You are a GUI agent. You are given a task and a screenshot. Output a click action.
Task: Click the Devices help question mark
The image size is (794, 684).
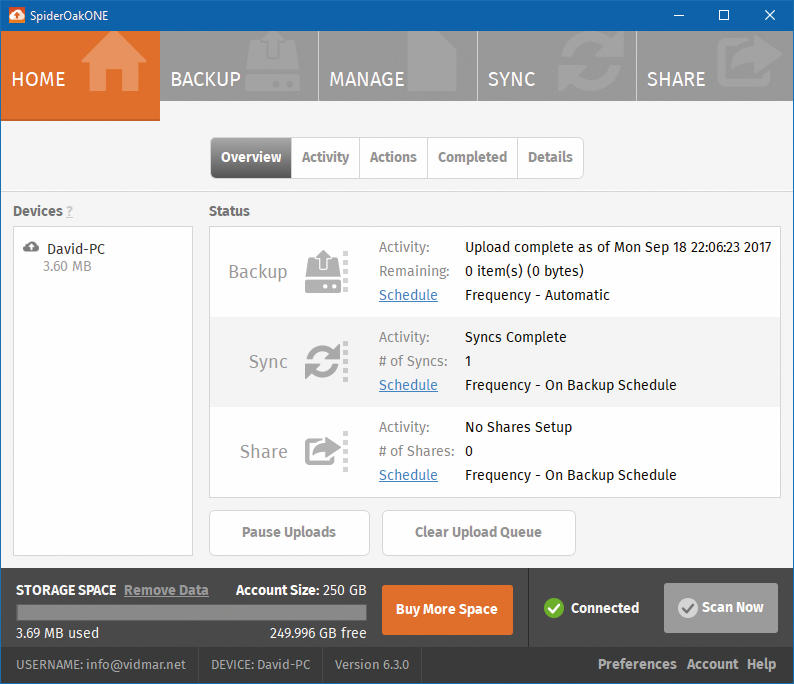[69, 211]
